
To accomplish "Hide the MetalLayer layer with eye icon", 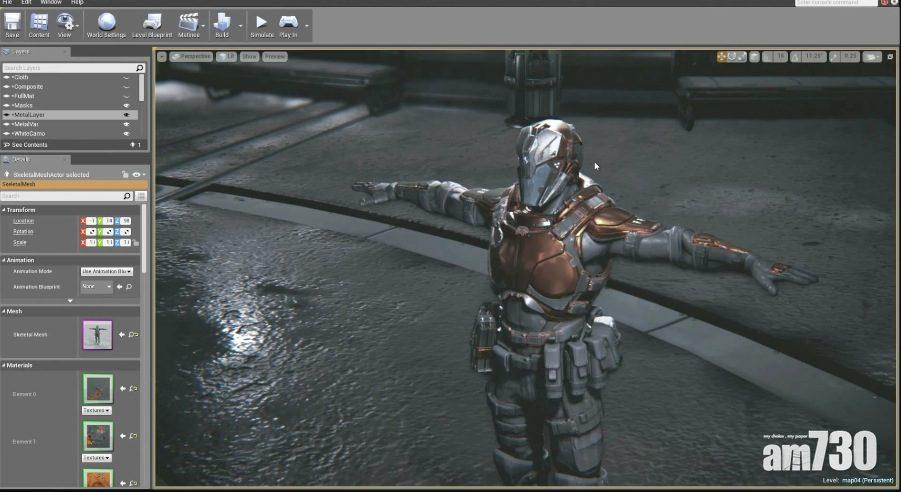I will tap(126, 115).
